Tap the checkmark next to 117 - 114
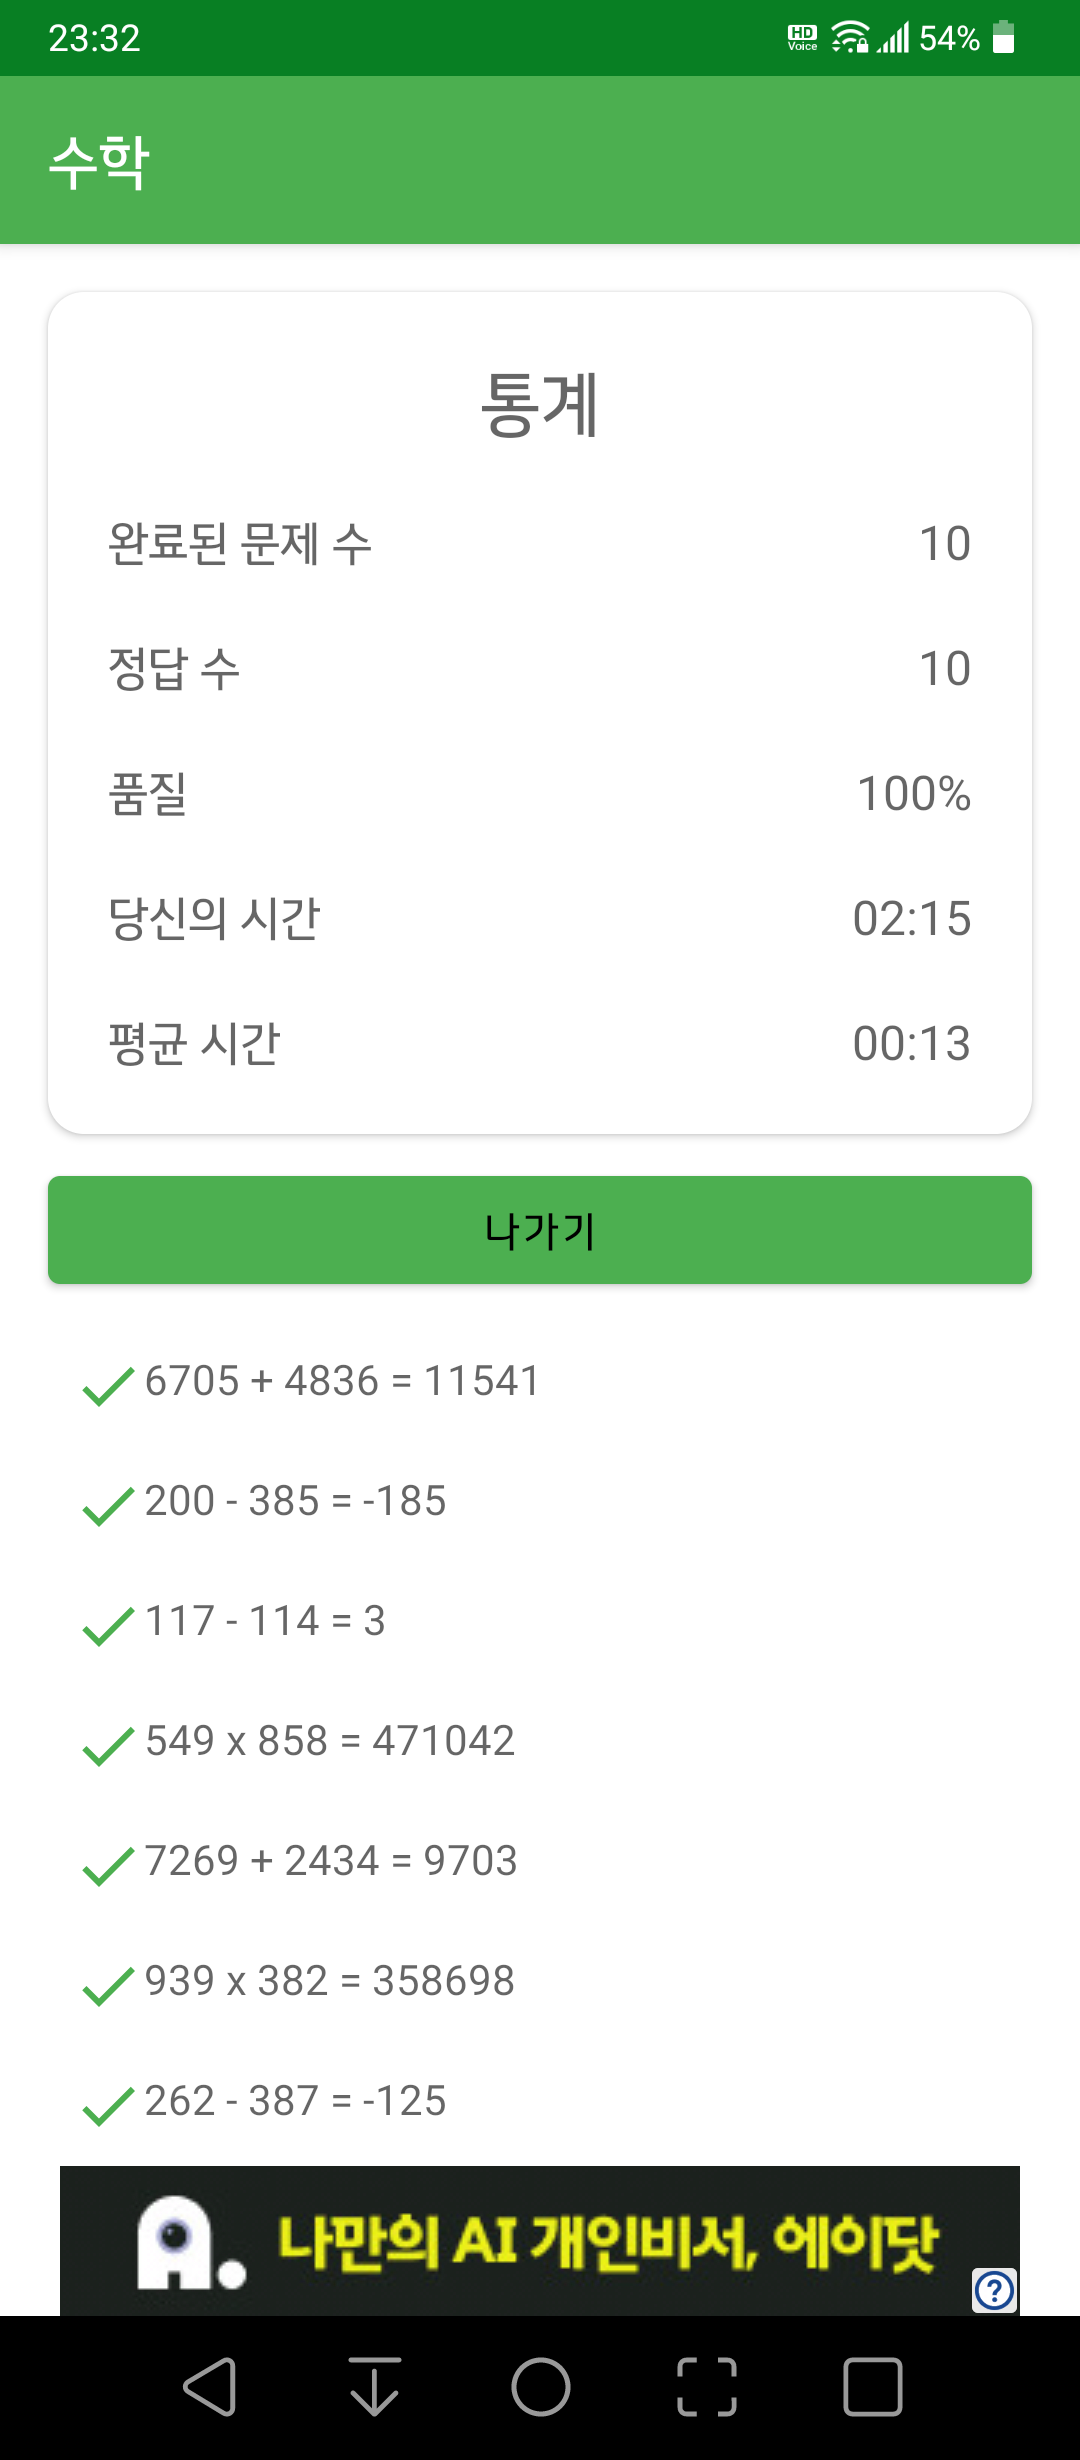Viewport: 1080px width, 2460px height. [108, 1626]
